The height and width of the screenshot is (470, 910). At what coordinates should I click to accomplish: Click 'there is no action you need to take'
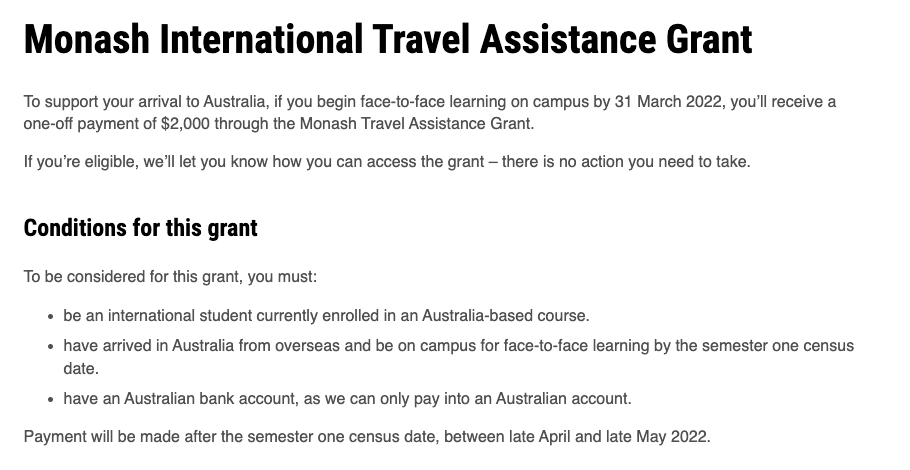pos(626,161)
